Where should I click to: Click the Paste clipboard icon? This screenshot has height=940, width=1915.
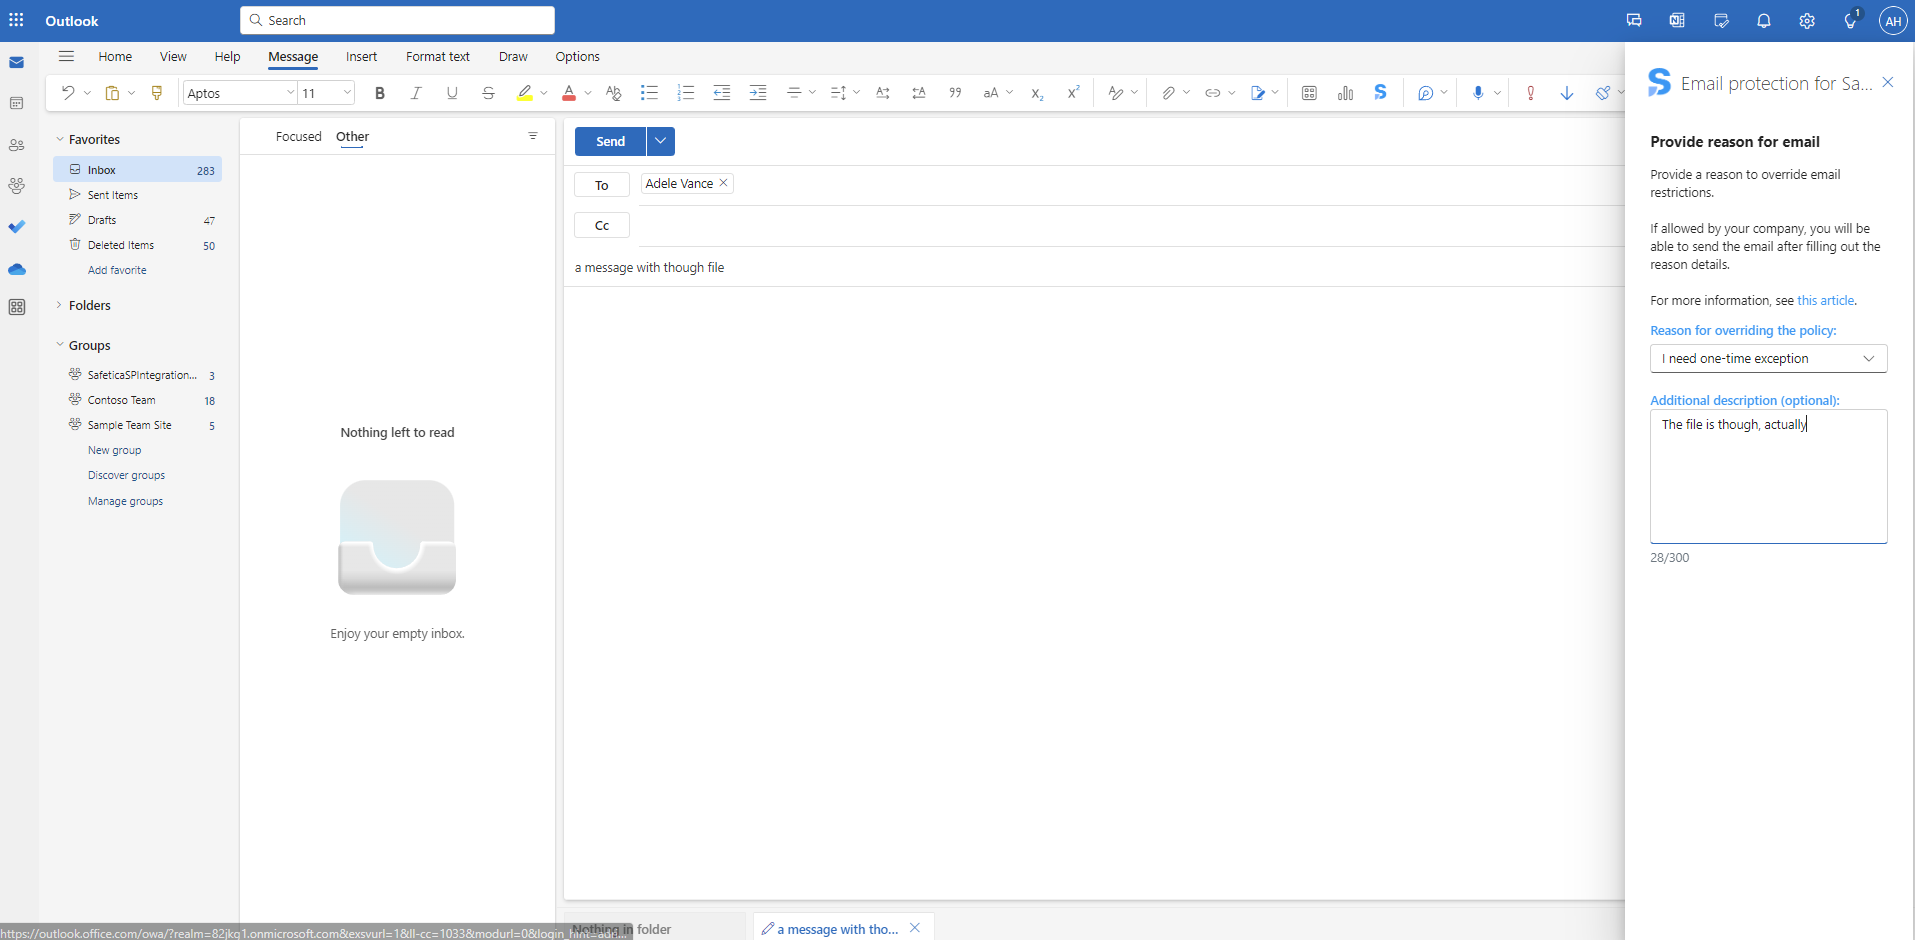point(112,93)
